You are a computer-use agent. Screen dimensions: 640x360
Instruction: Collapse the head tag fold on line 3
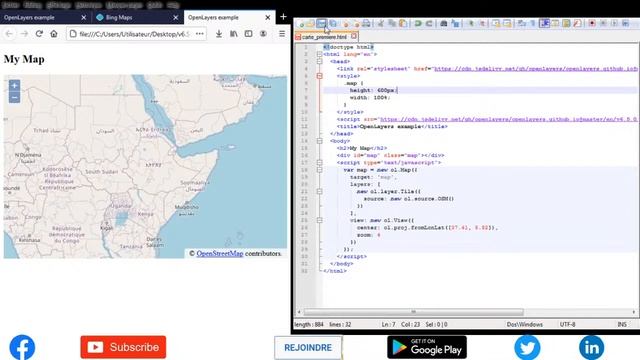click(320, 62)
